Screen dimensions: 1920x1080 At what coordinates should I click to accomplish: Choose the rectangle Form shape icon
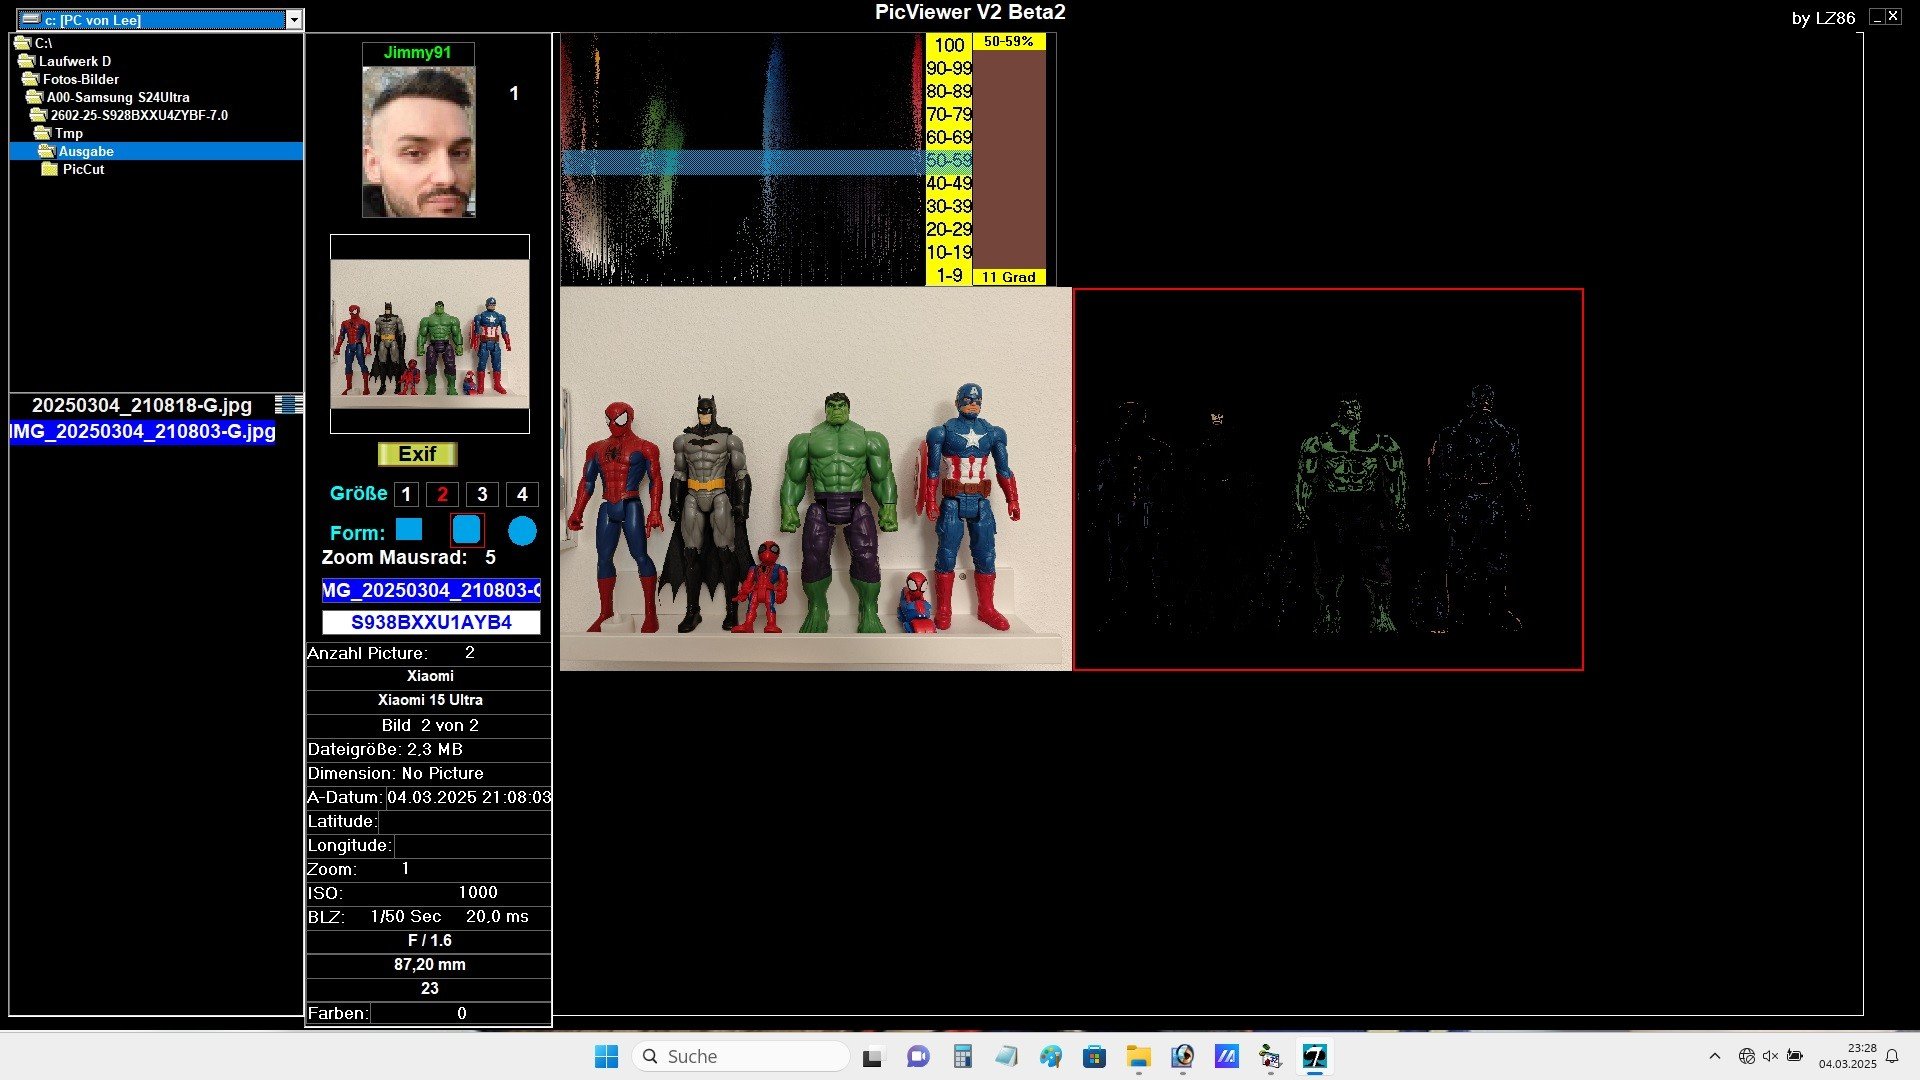[x=409, y=529]
